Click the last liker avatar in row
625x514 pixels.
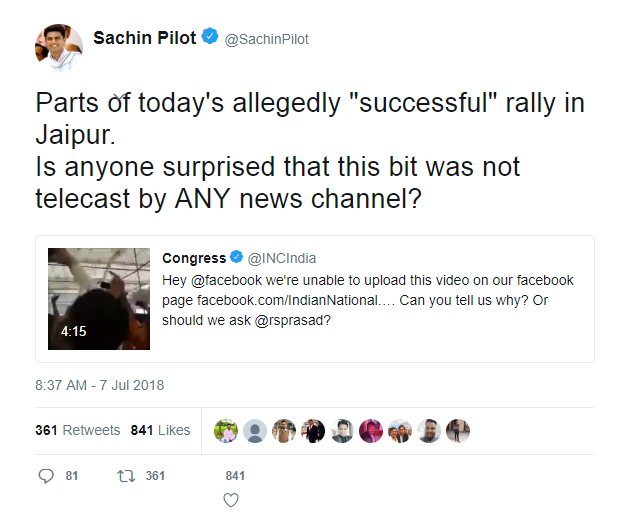coord(458,431)
